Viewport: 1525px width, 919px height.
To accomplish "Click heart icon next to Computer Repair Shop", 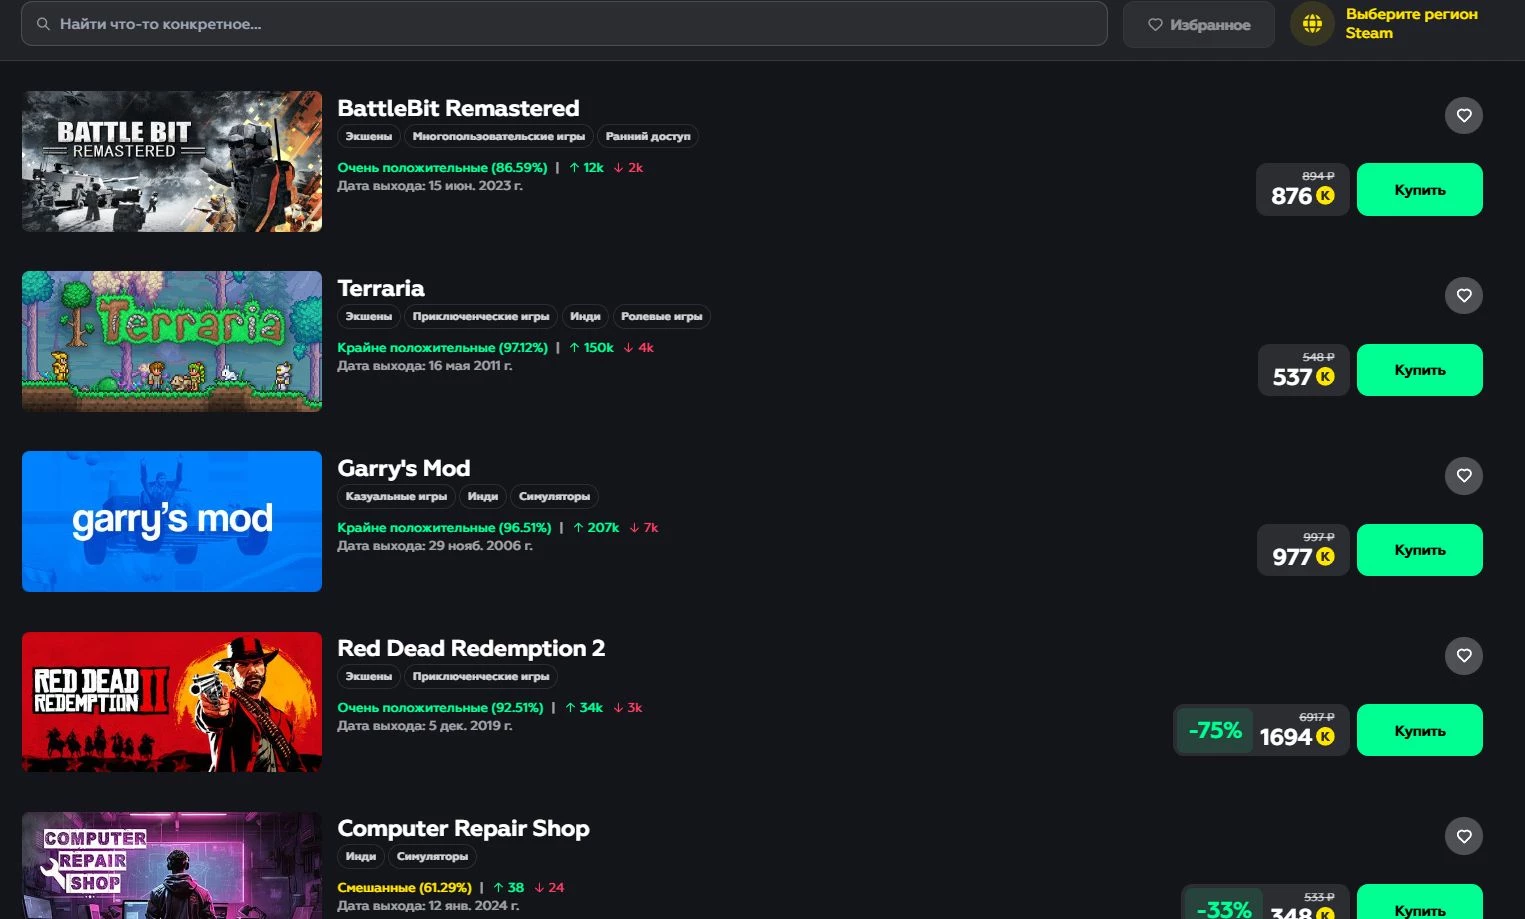I will 1463,836.
